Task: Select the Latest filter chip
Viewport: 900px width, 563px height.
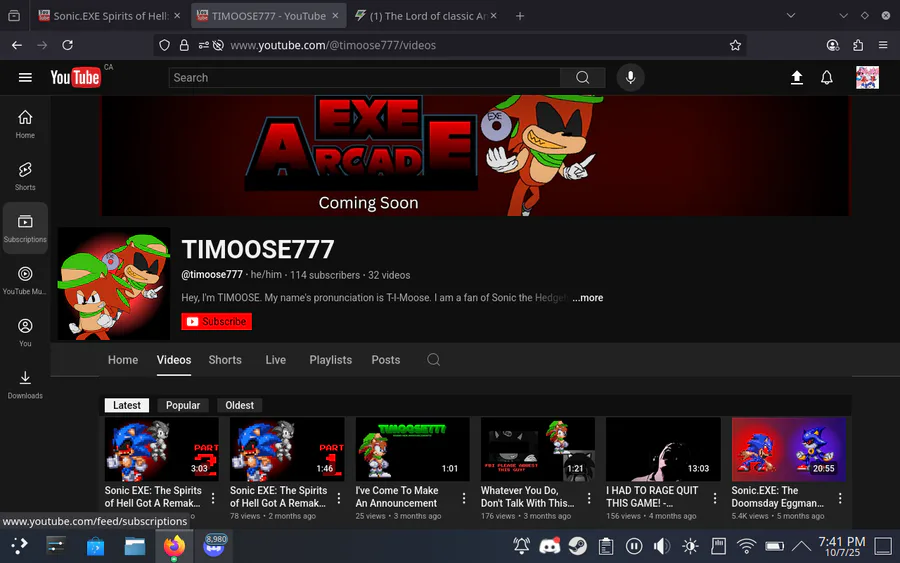Action: (126, 405)
